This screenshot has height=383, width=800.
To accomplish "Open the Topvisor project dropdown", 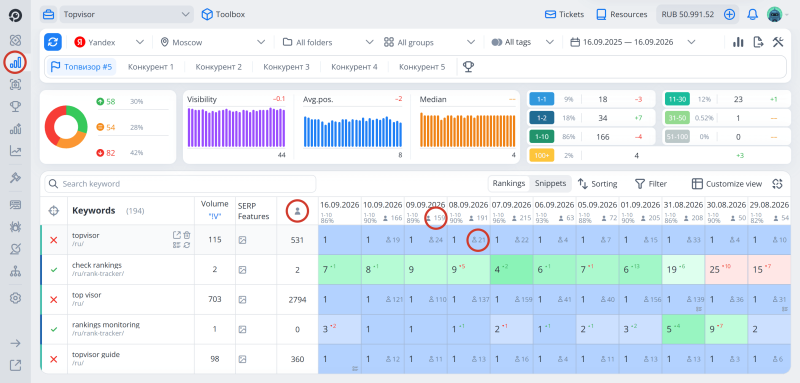I will (x=127, y=14).
